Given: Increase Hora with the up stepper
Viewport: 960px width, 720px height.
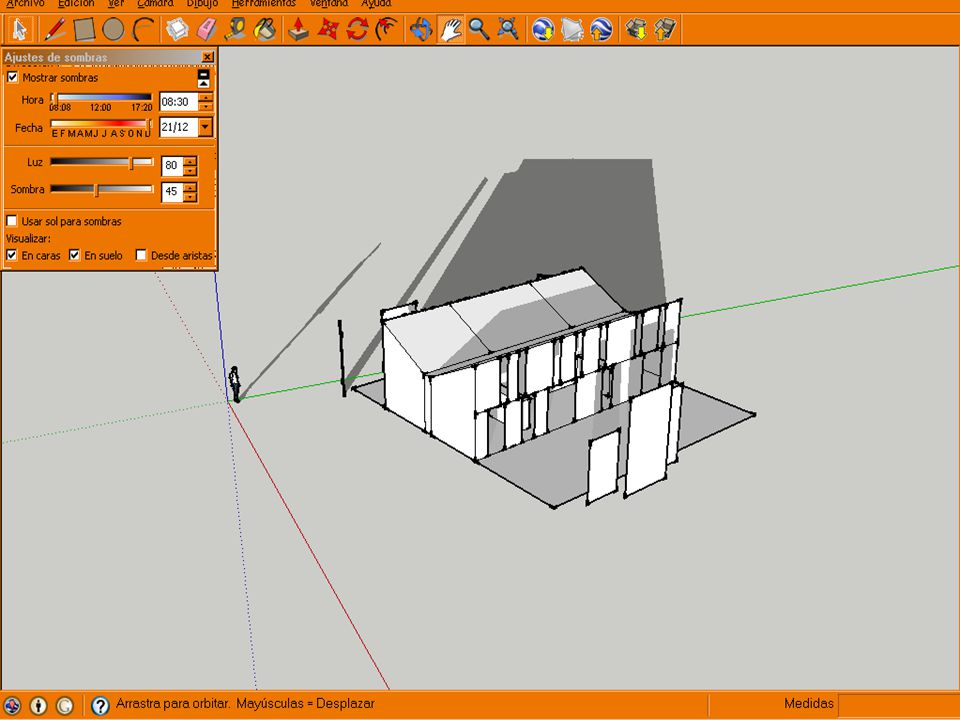Looking at the screenshot, I should [x=206, y=97].
